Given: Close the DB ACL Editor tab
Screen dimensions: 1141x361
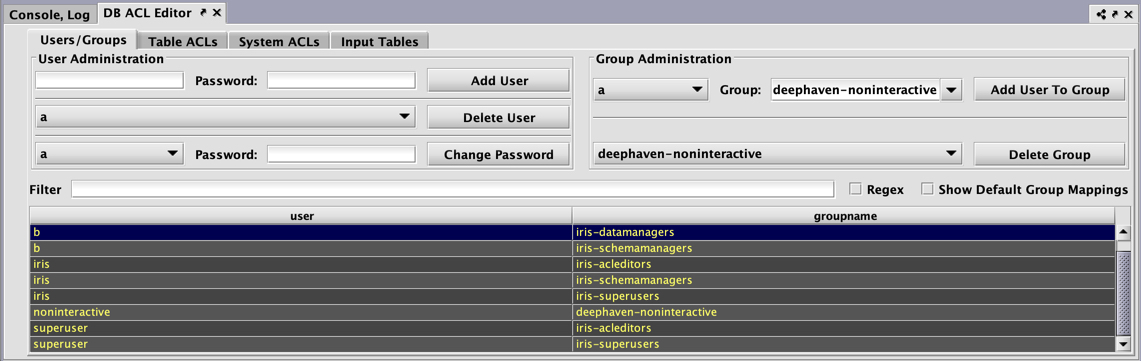Looking at the screenshot, I should [x=217, y=13].
